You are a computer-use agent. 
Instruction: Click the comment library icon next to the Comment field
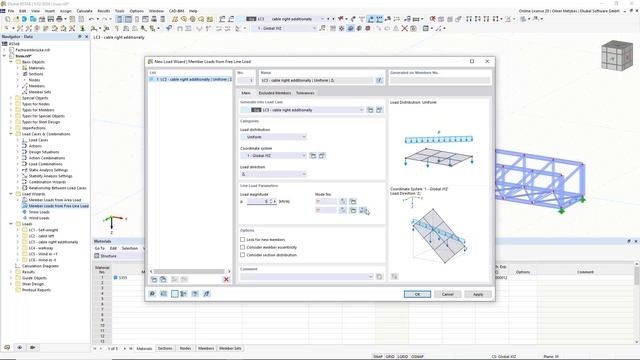[379, 277]
